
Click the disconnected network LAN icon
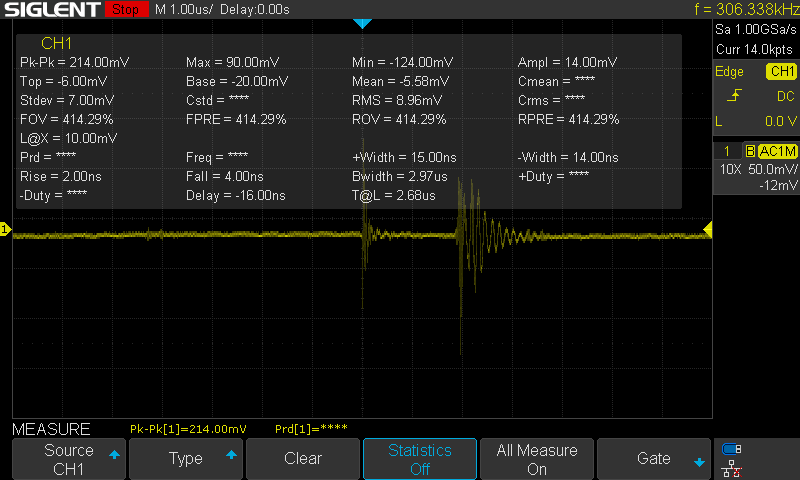(732, 469)
